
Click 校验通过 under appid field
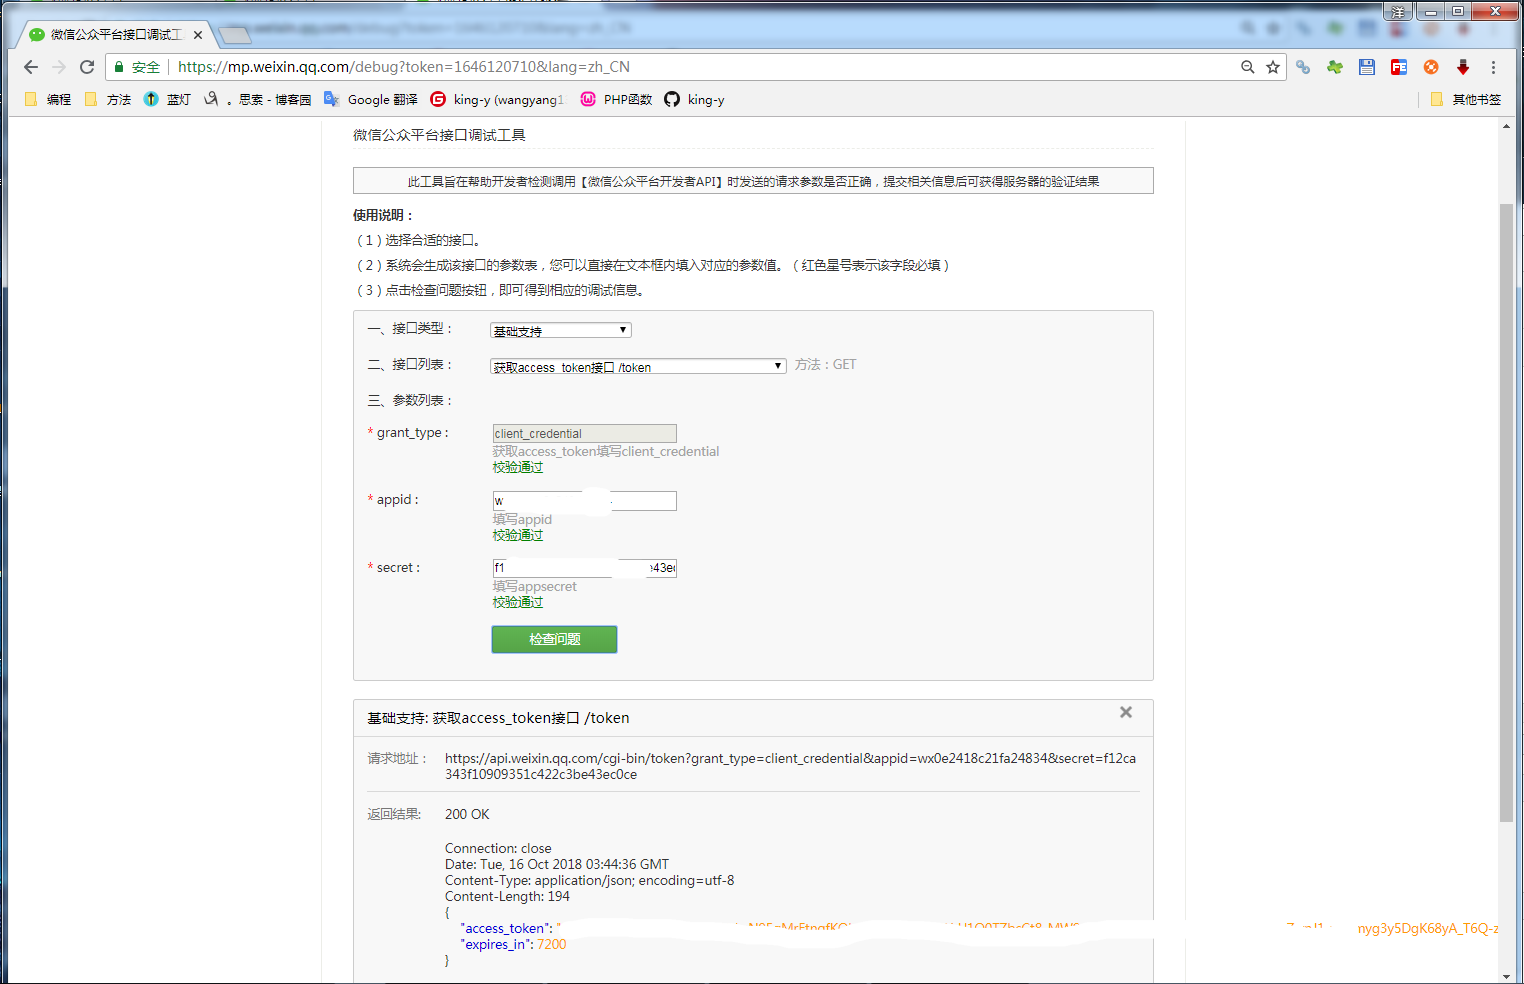pos(518,535)
